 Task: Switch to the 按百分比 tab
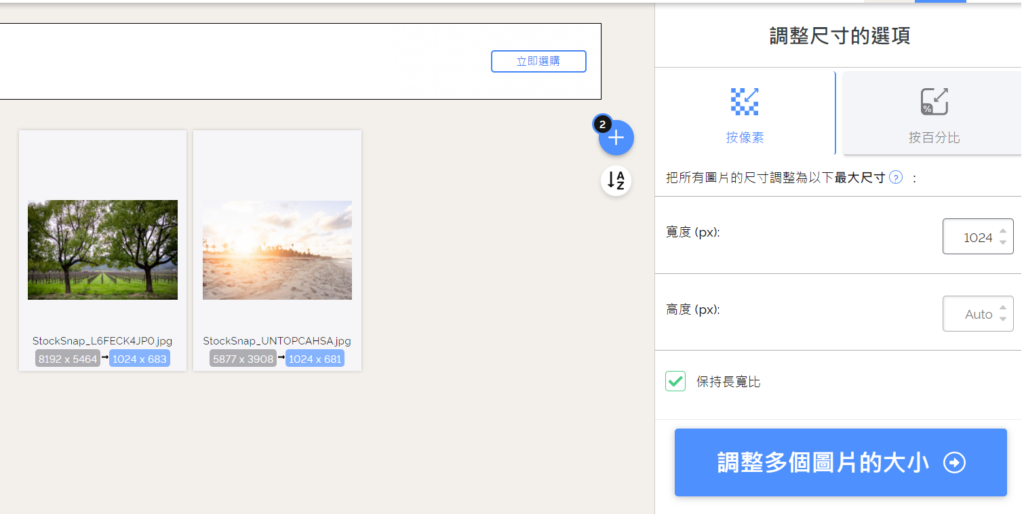click(933, 113)
